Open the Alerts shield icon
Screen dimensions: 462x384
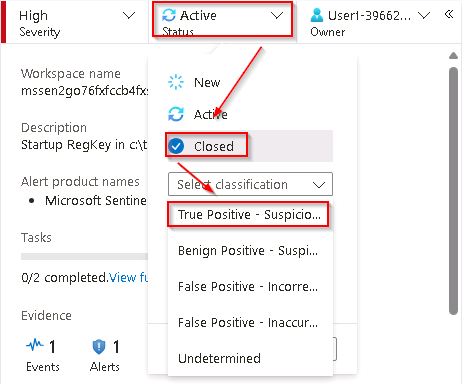click(99, 346)
